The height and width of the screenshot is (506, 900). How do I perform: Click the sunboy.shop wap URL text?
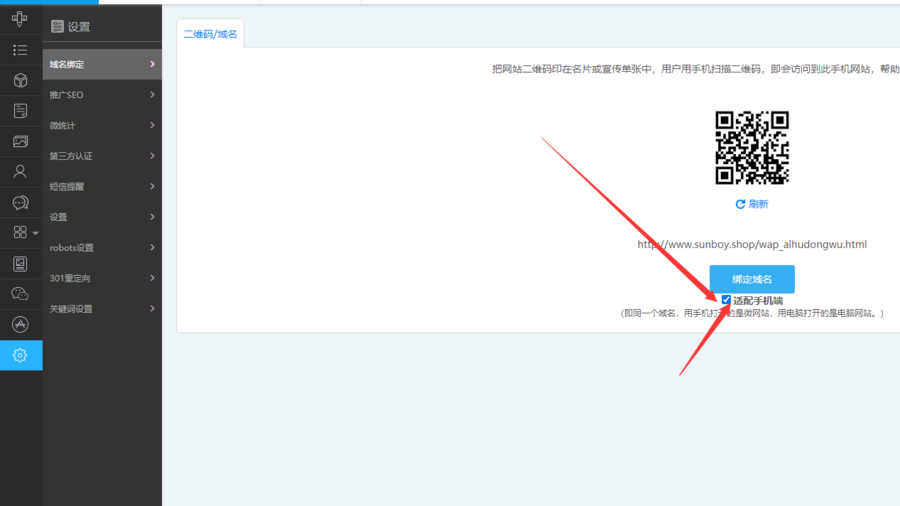pos(752,244)
